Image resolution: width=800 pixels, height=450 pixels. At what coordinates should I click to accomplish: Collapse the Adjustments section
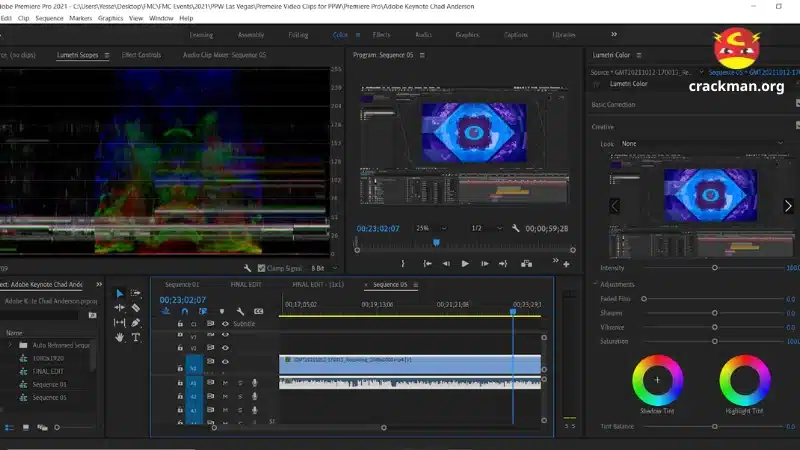(595, 284)
